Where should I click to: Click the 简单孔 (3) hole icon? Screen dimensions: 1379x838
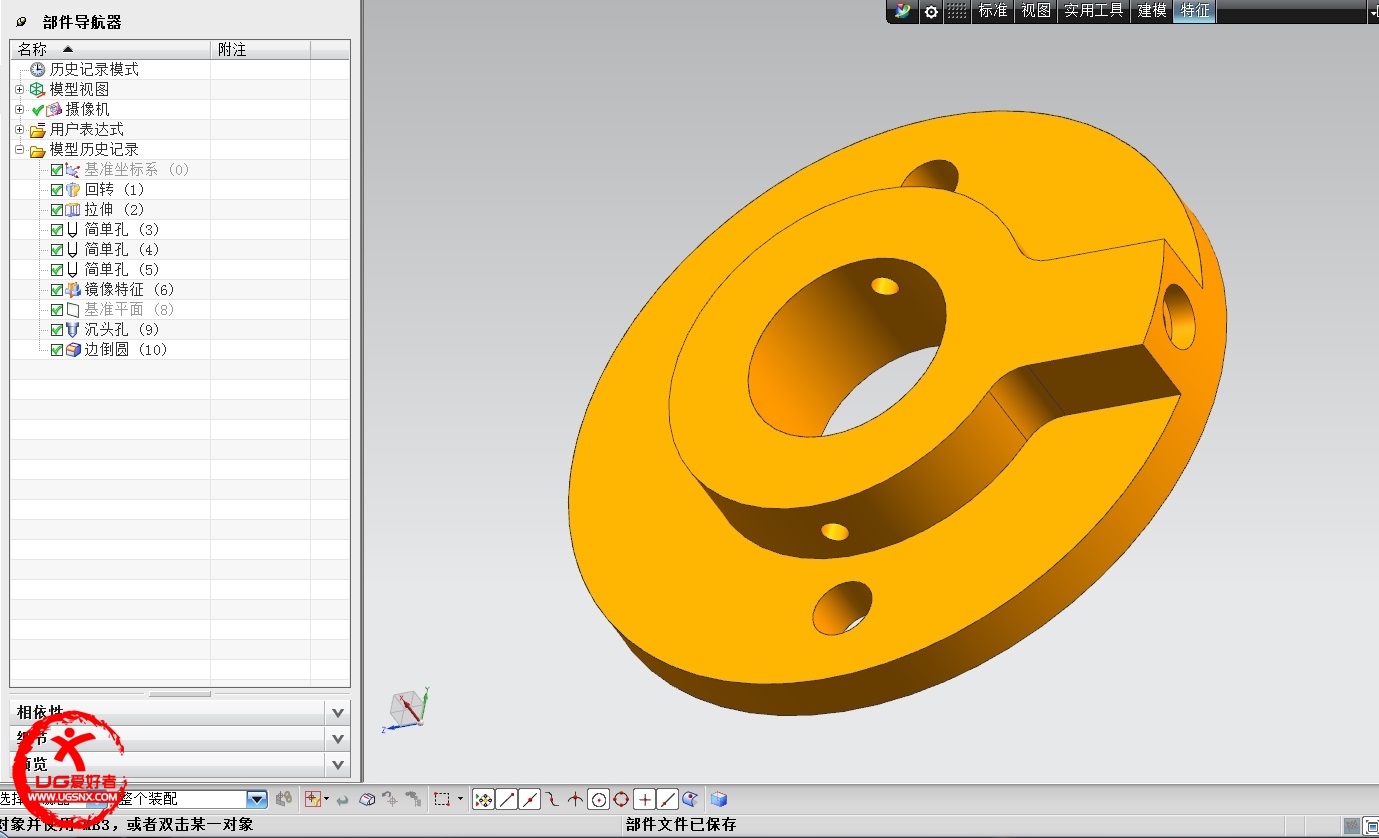72,230
